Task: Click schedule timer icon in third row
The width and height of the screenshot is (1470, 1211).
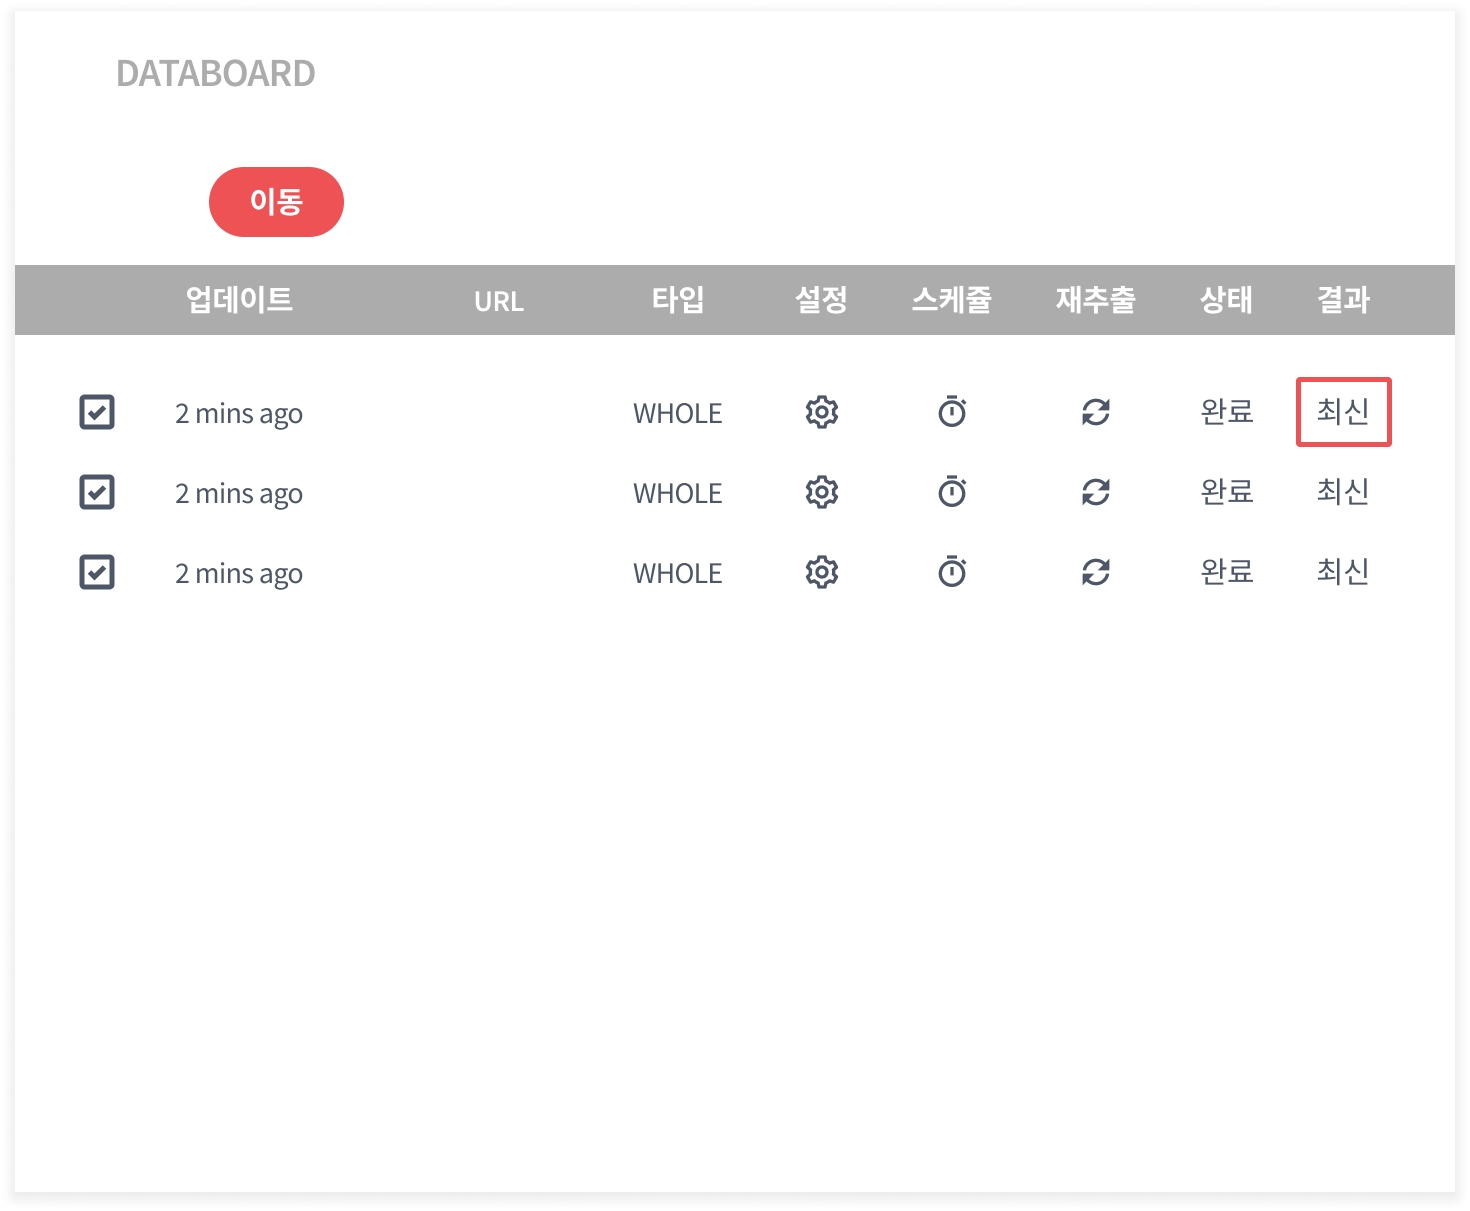Action: click(x=952, y=572)
